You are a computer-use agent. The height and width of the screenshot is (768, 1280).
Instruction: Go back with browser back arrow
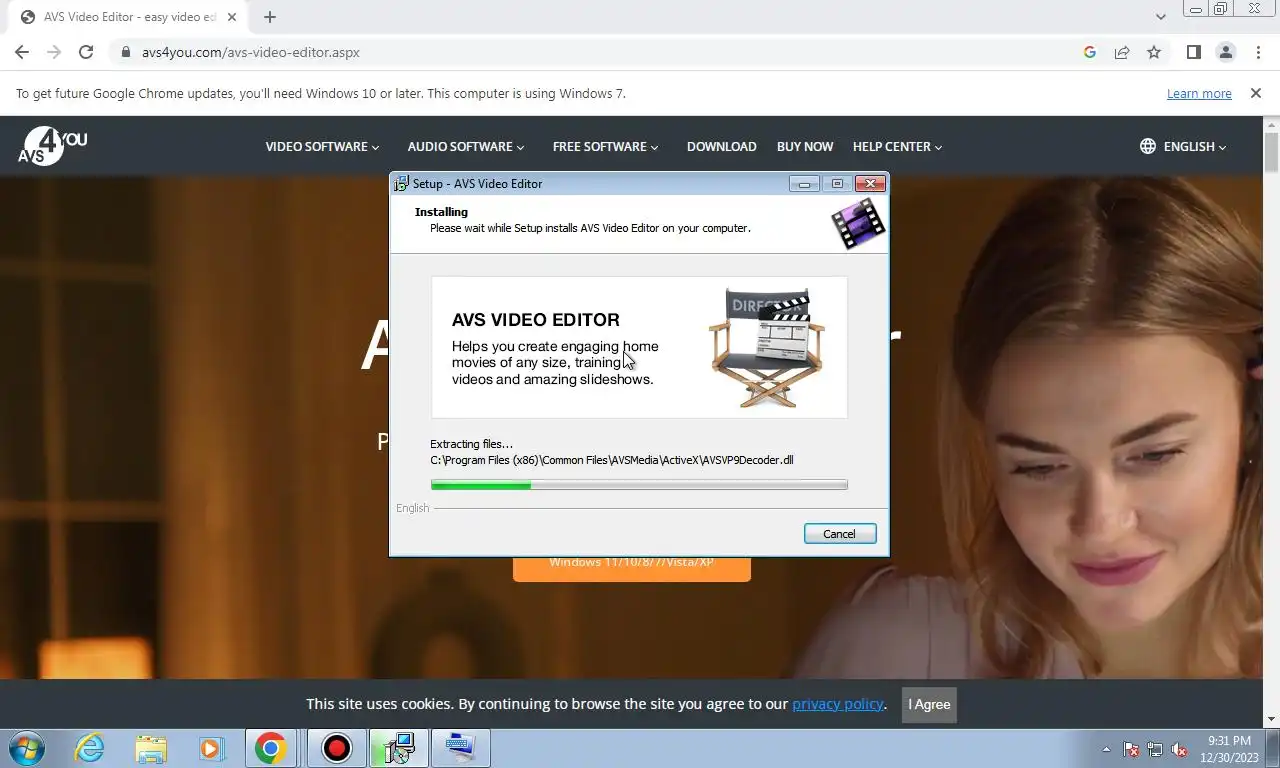(x=22, y=52)
